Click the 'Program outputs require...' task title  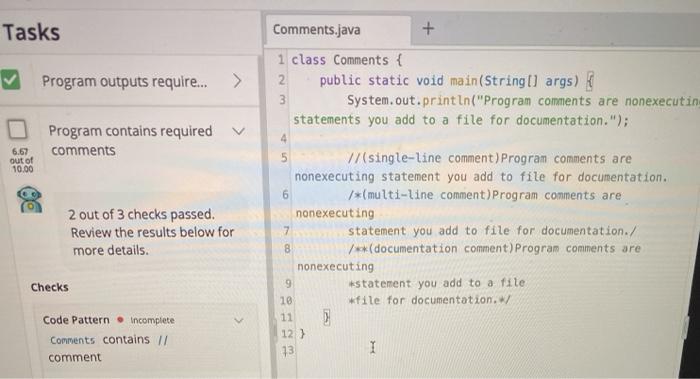[124, 81]
